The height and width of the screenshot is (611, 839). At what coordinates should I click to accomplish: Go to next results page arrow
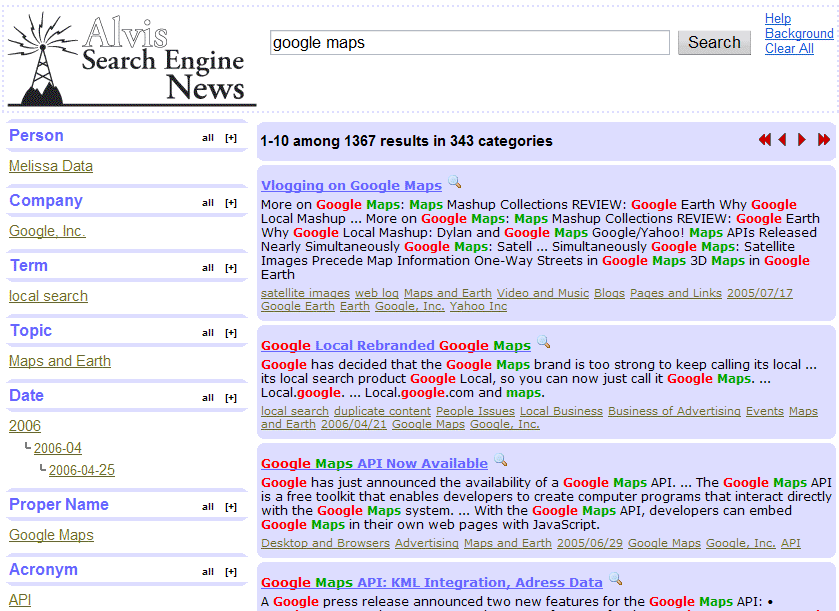(x=802, y=140)
